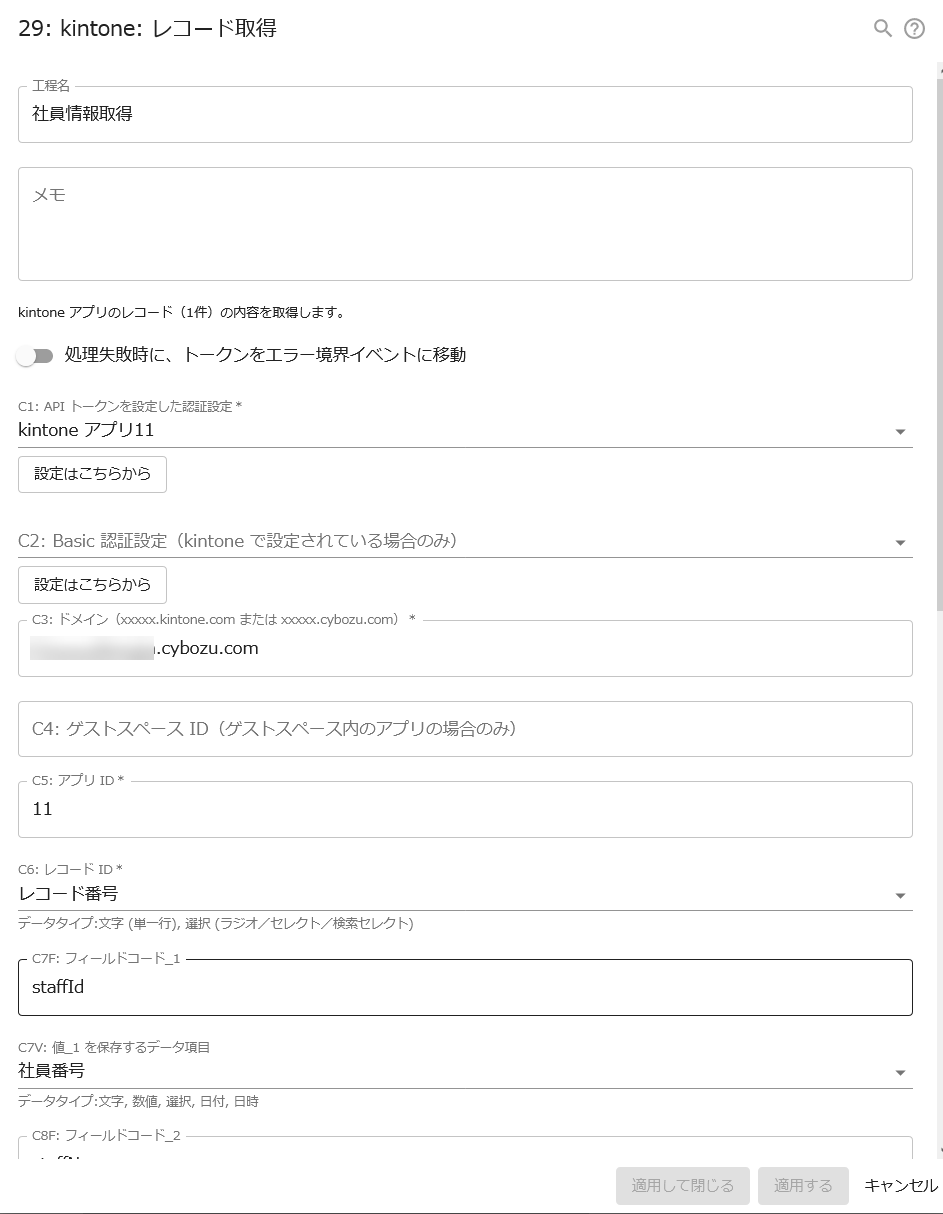Open the C7V 値_1 data item dropdown
The width and height of the screenshot is (943, 1214).
tap(901, 1071)
